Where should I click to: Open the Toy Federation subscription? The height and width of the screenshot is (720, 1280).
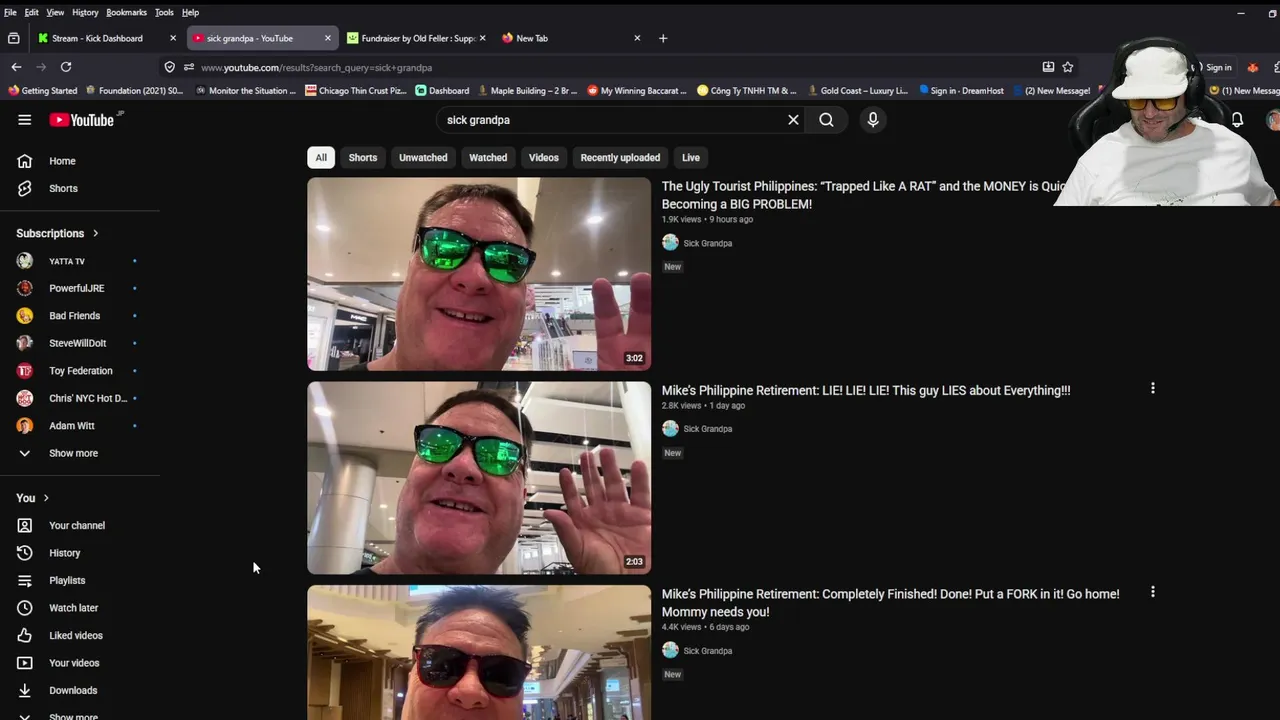(80, 371)
